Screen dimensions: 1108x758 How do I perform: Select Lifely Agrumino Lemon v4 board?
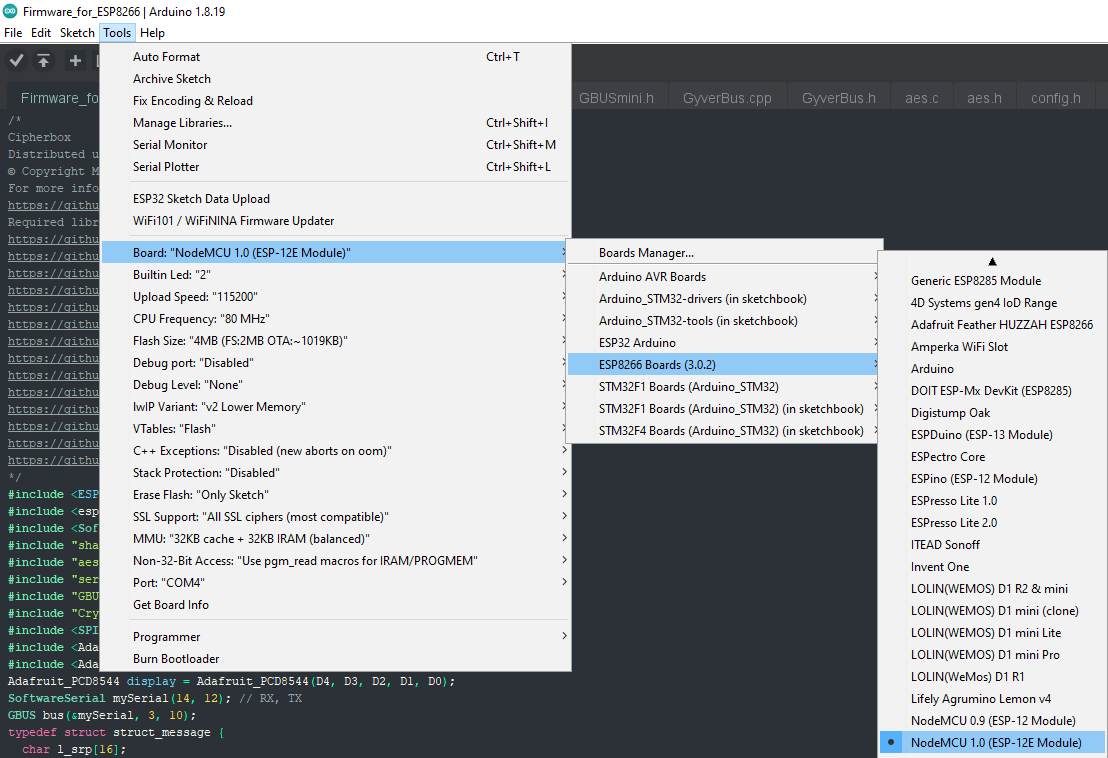992,699
